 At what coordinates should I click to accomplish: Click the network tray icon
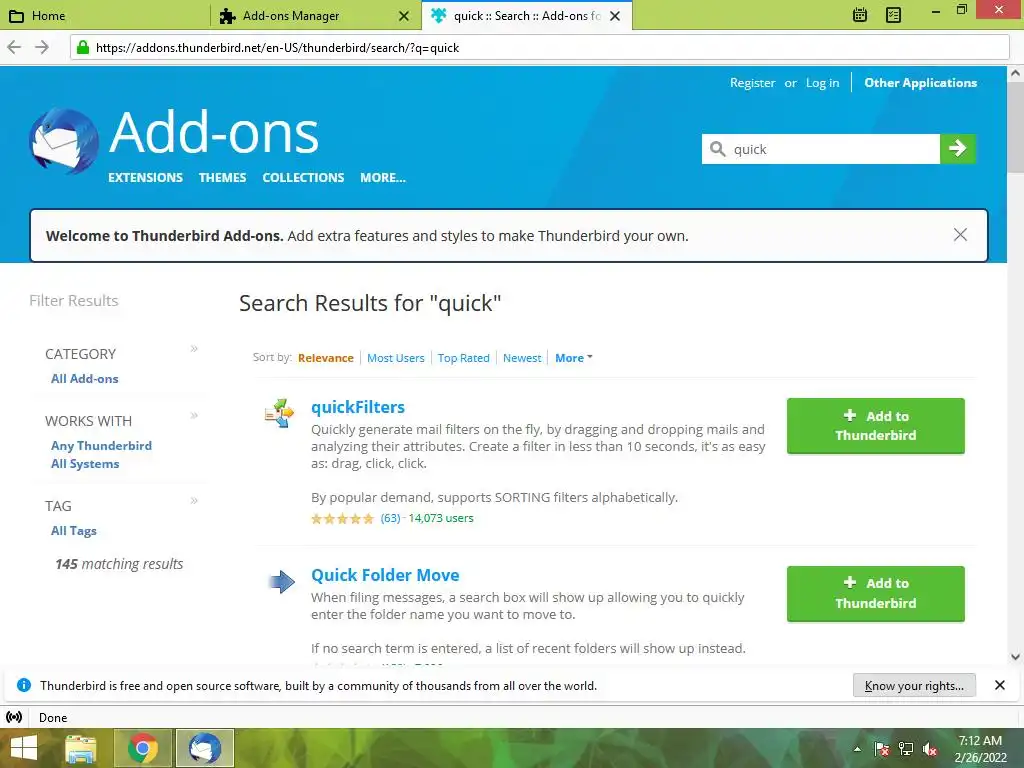tap(906, 749)
